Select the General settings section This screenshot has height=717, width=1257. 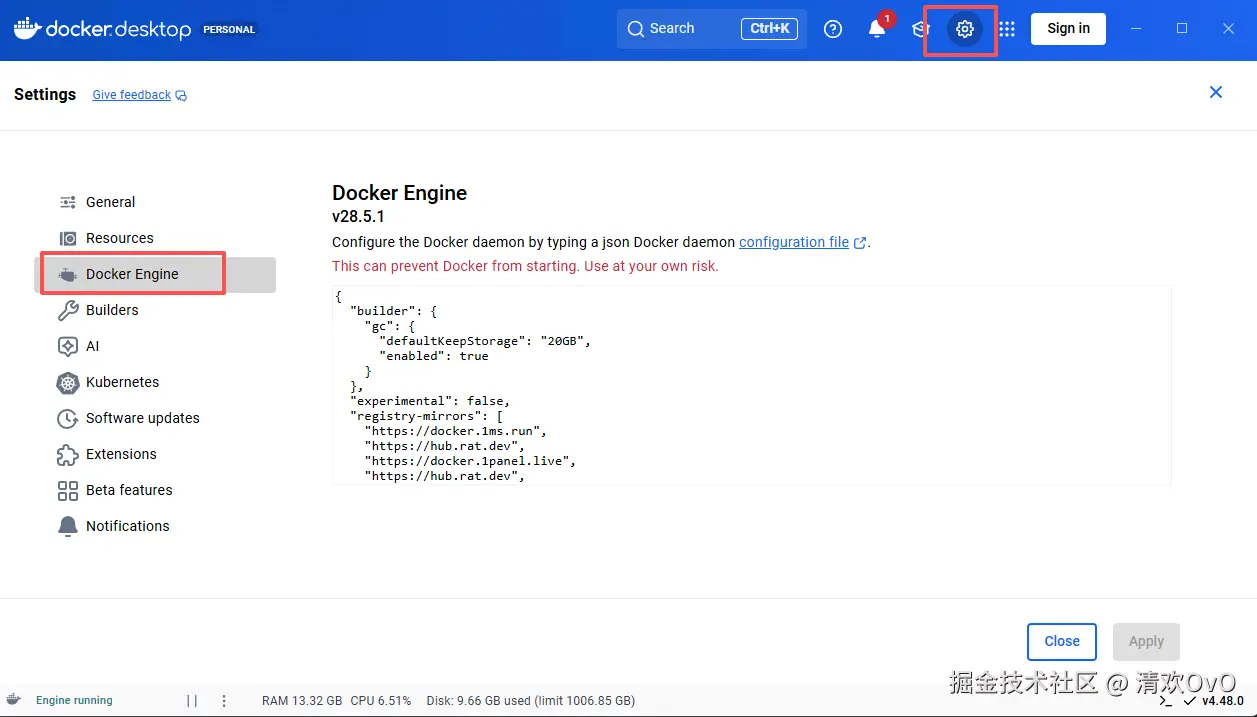coord(110,202)
